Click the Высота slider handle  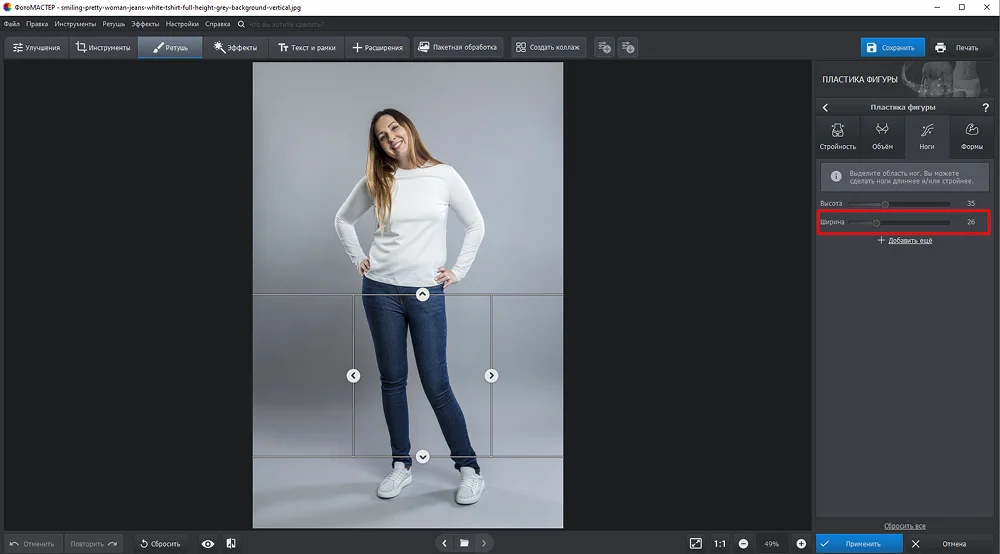point(885,204)
